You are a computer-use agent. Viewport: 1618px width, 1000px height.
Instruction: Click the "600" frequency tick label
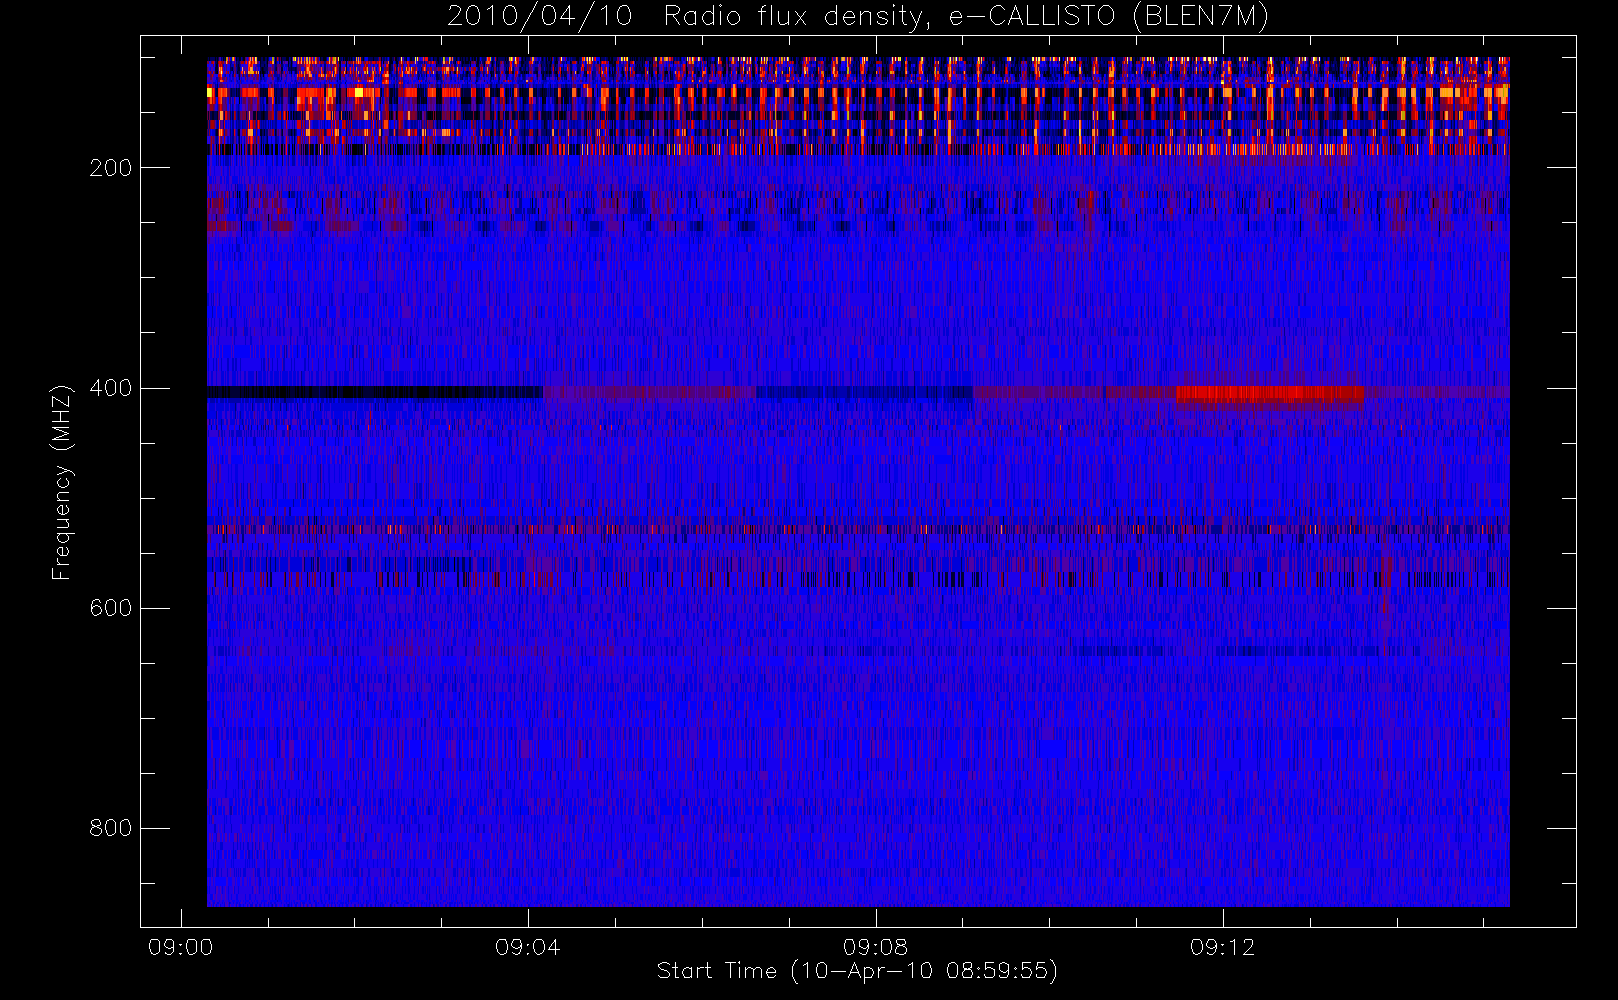pos(110,608)
